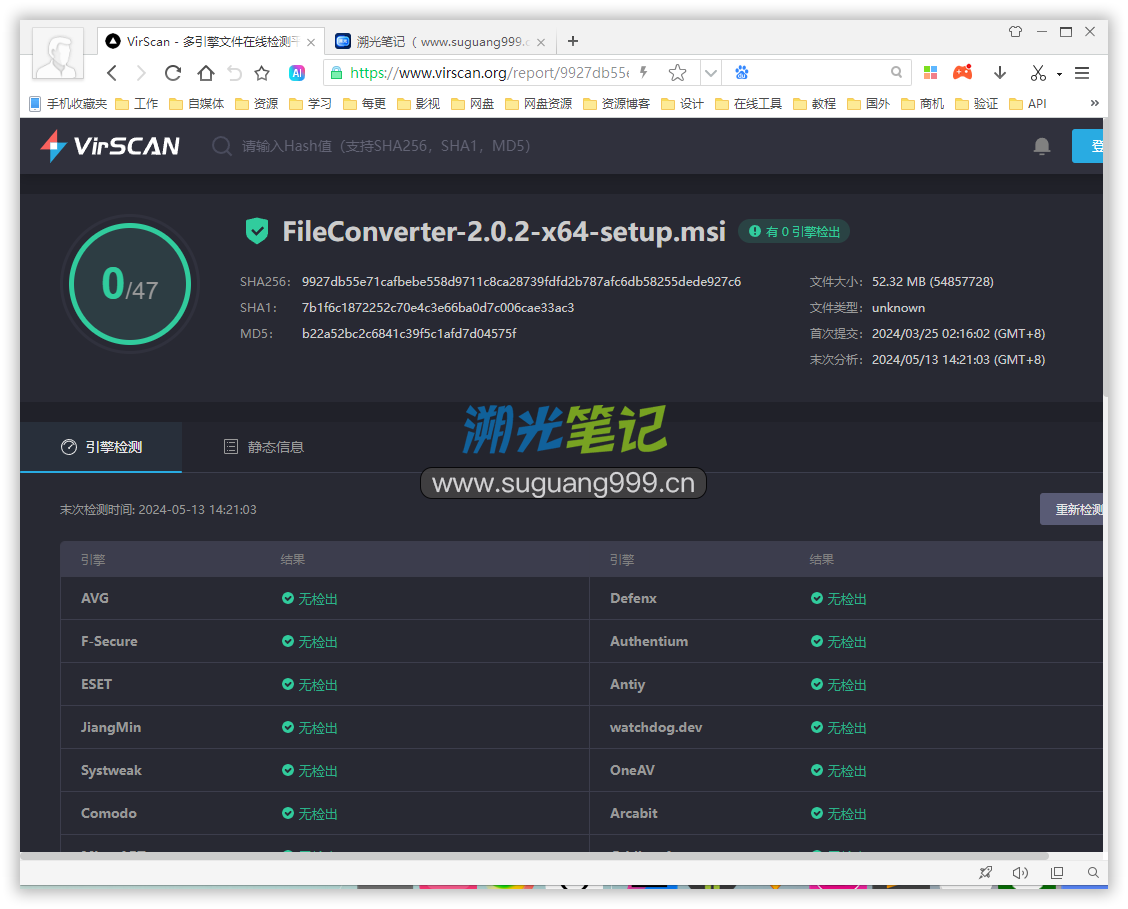
Task: Close the VirScan tab
Action: point(311,42)
